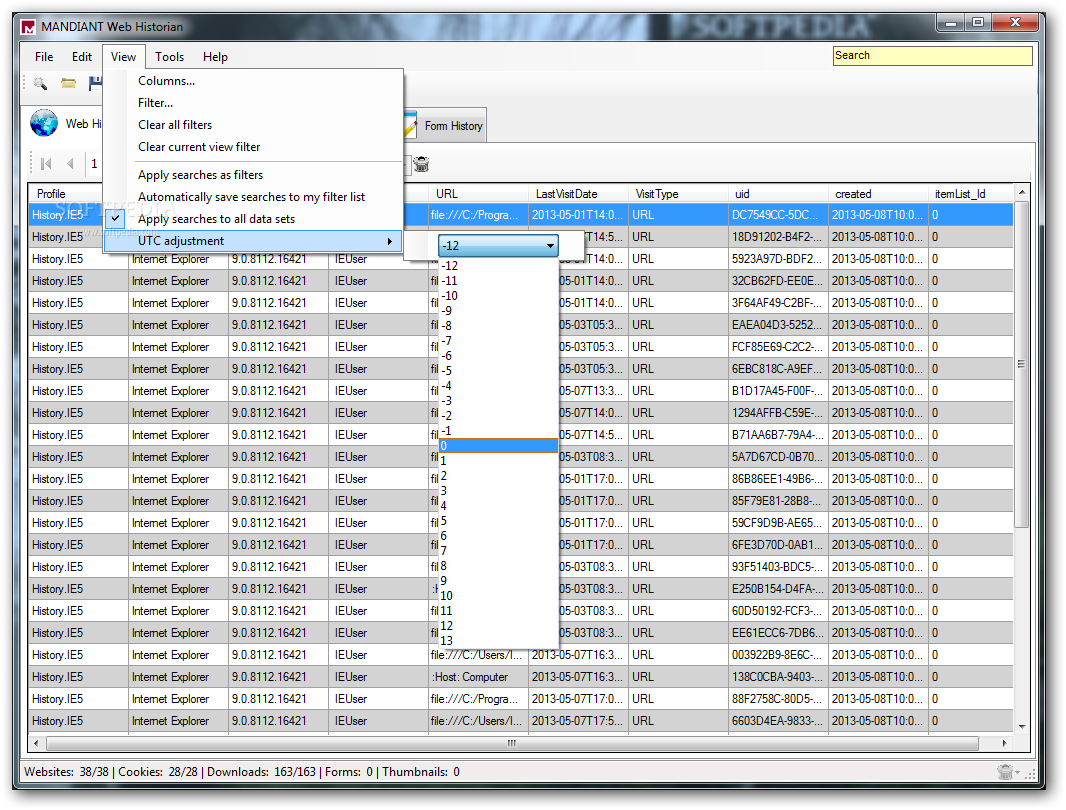Click the vertical scrollbar down arrow
The image size is (1066, 810).
click(x=1022, y=726)
